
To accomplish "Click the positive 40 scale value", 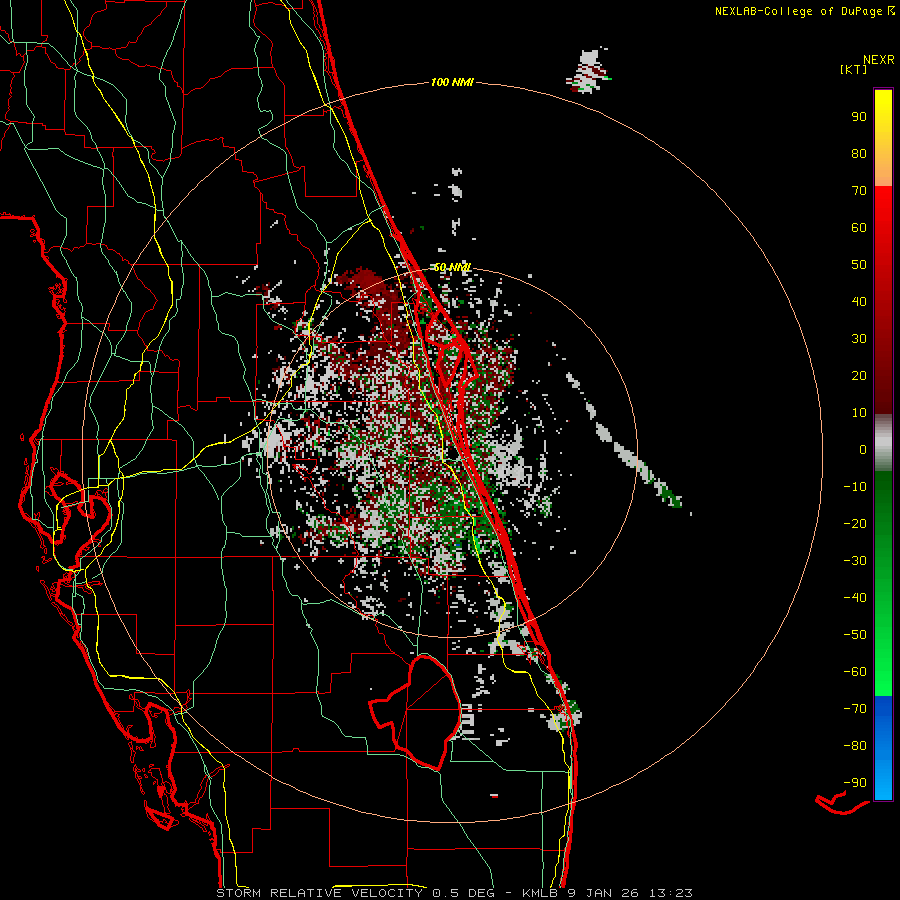I will click(x=859, y=301).
